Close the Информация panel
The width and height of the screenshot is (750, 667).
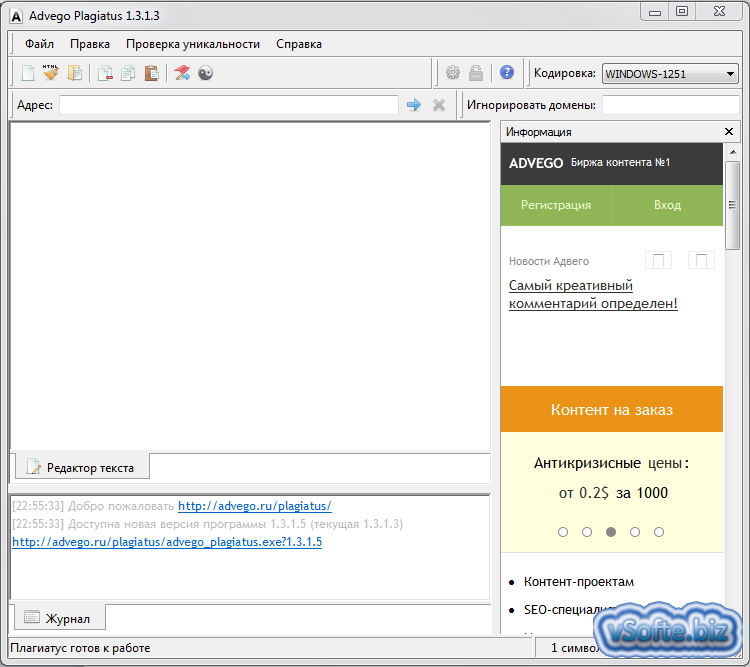click(729, 132)
